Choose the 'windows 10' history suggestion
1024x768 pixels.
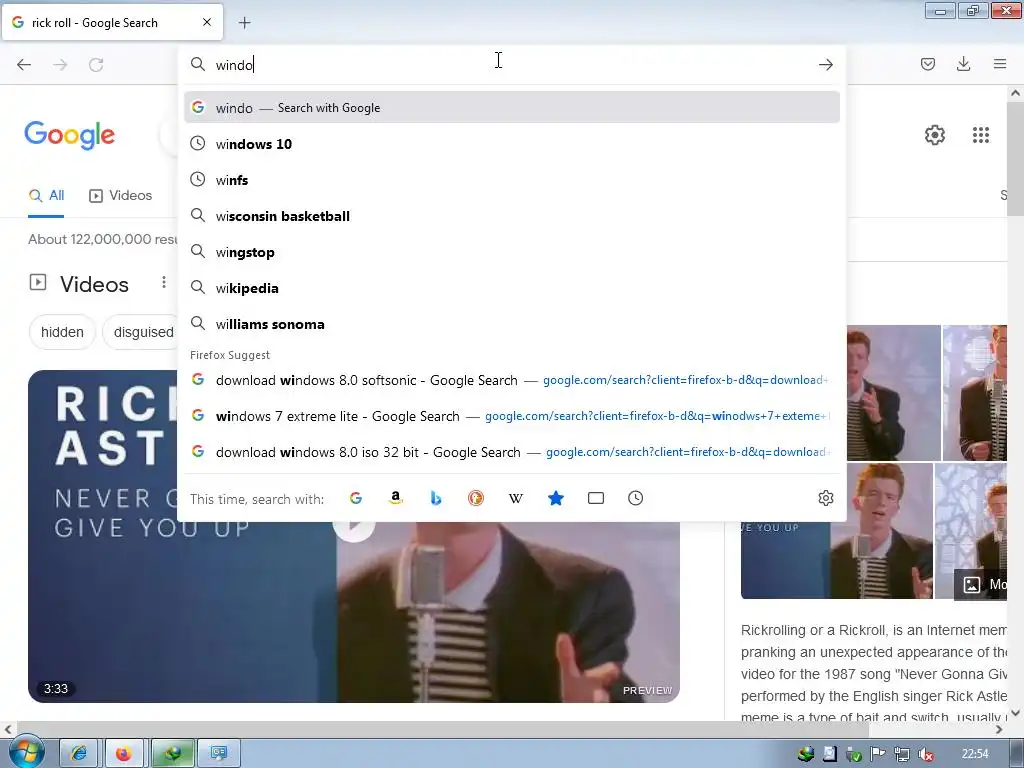point(512,144)
